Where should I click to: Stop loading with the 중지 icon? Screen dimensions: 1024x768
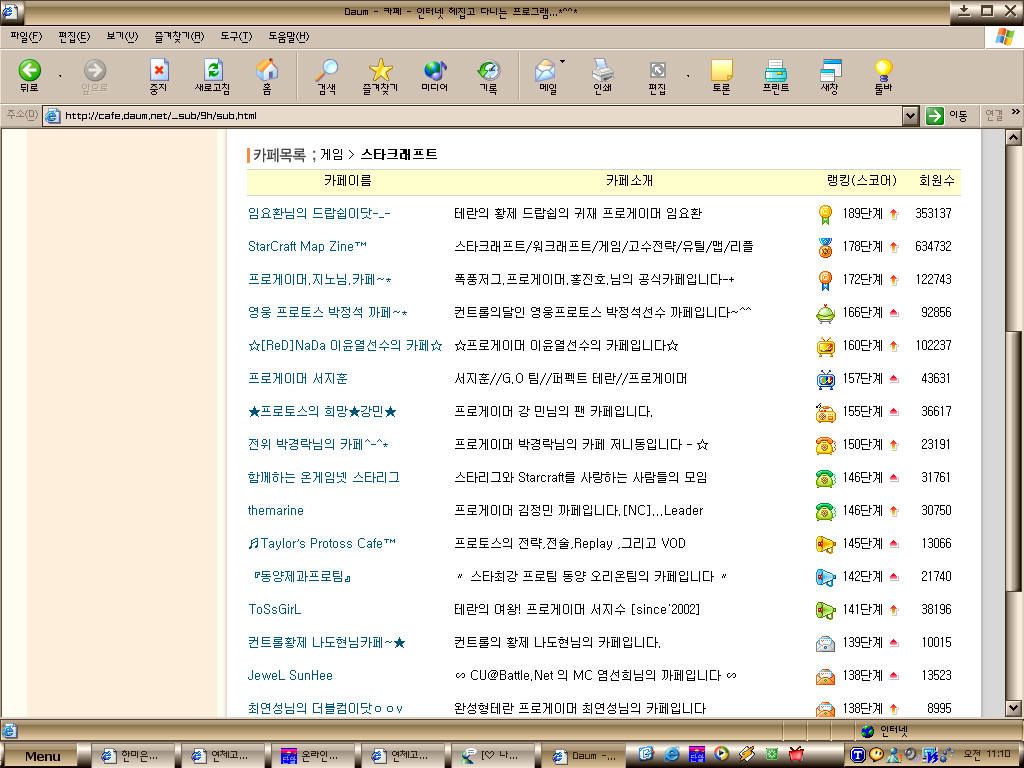(x=159, y=76)
